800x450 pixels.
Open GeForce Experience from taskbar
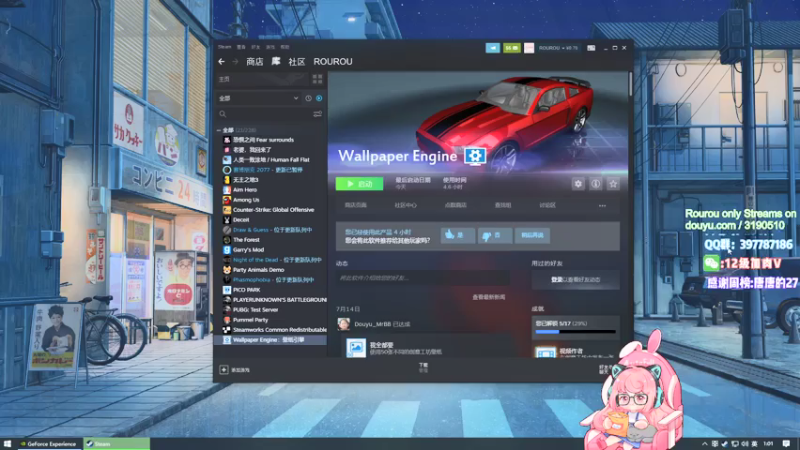pos(48,444)
